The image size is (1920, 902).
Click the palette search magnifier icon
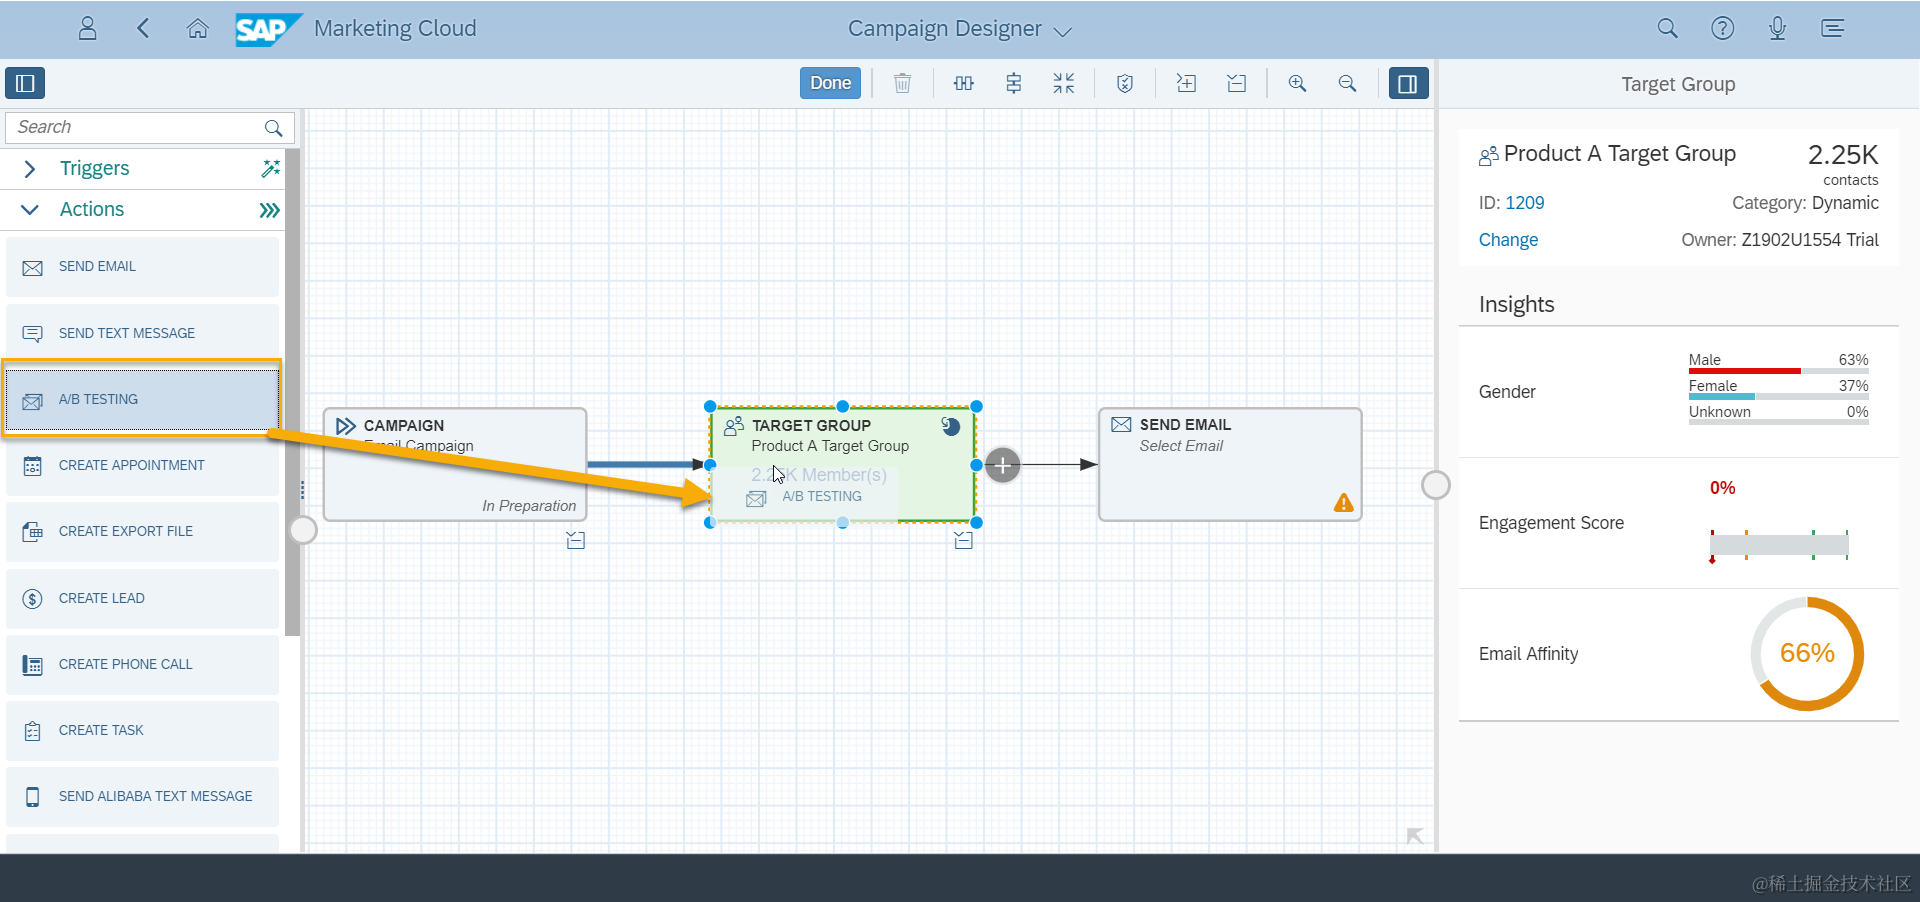pos(273,128)
